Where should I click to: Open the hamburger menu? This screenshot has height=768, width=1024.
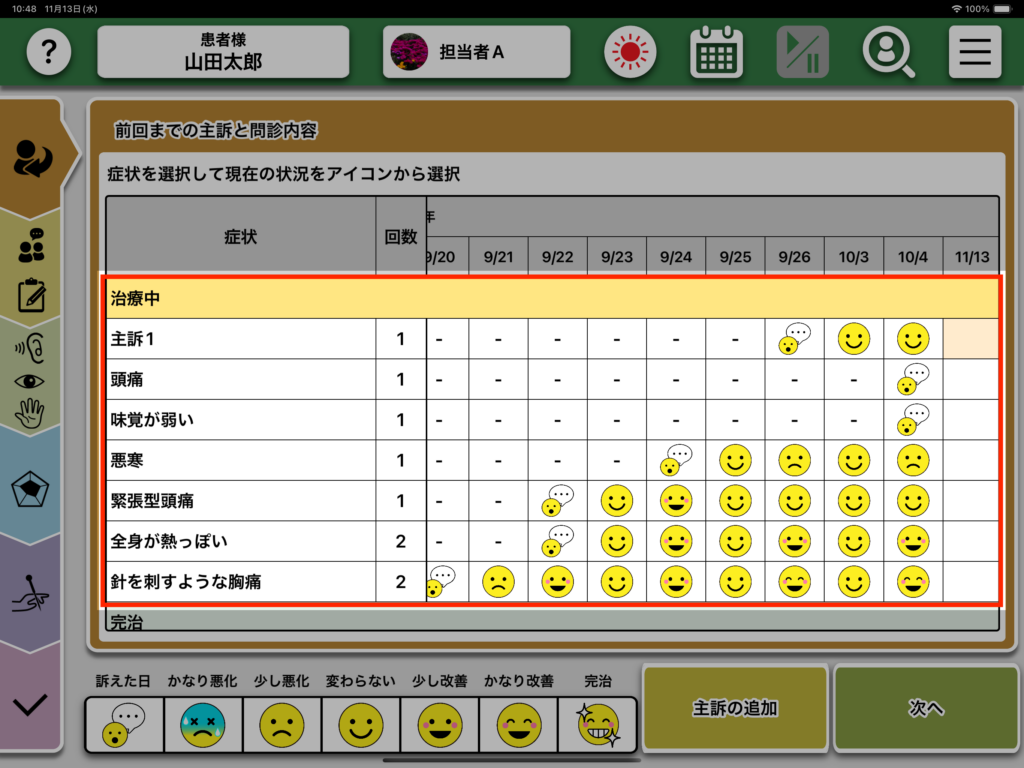click(x=974, y=52)
